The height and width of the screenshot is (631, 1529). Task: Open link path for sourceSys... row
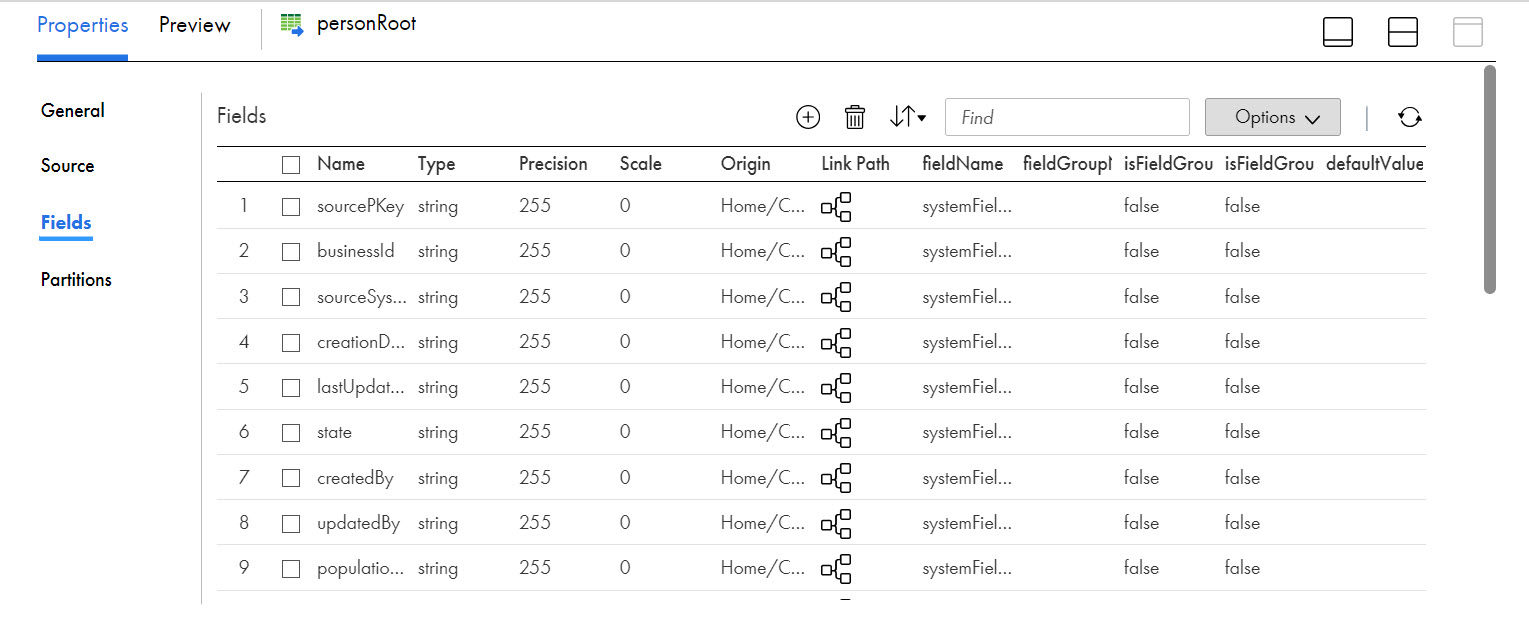click(x=836, y=297)
